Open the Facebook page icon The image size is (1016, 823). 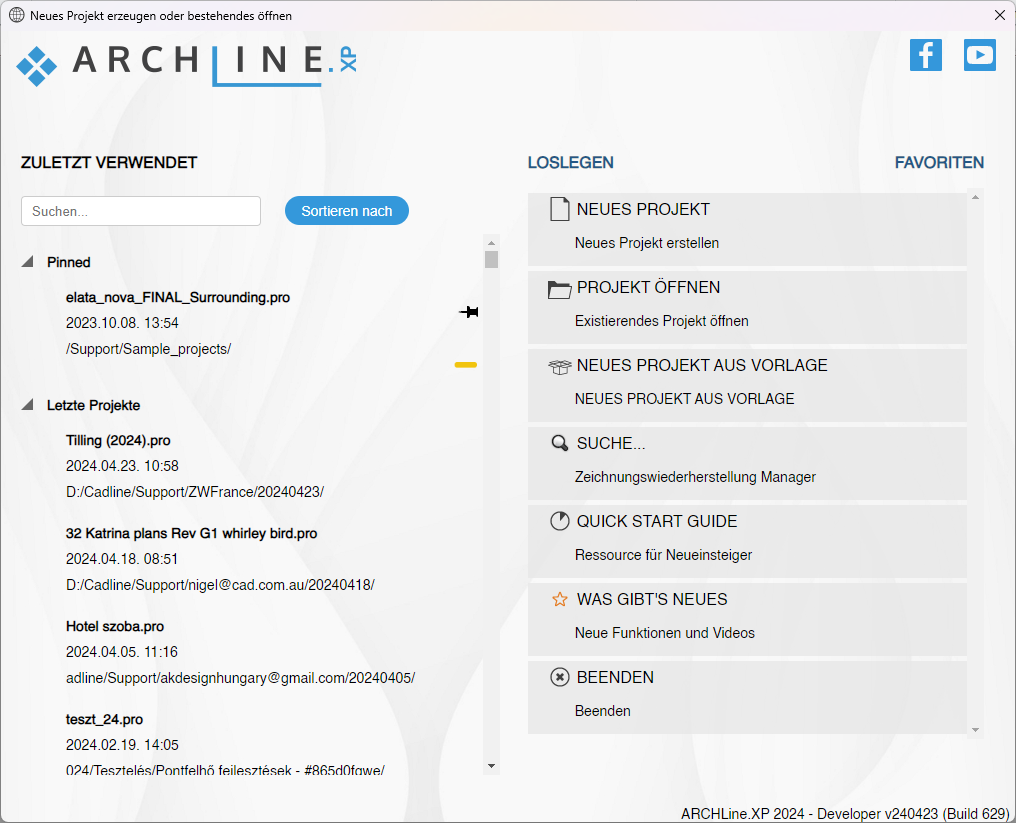tap(925, 54)
